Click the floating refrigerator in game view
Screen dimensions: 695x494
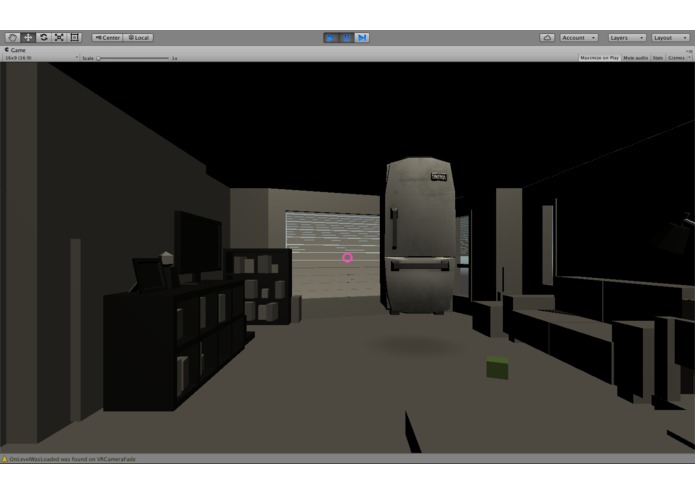(419, 236)
